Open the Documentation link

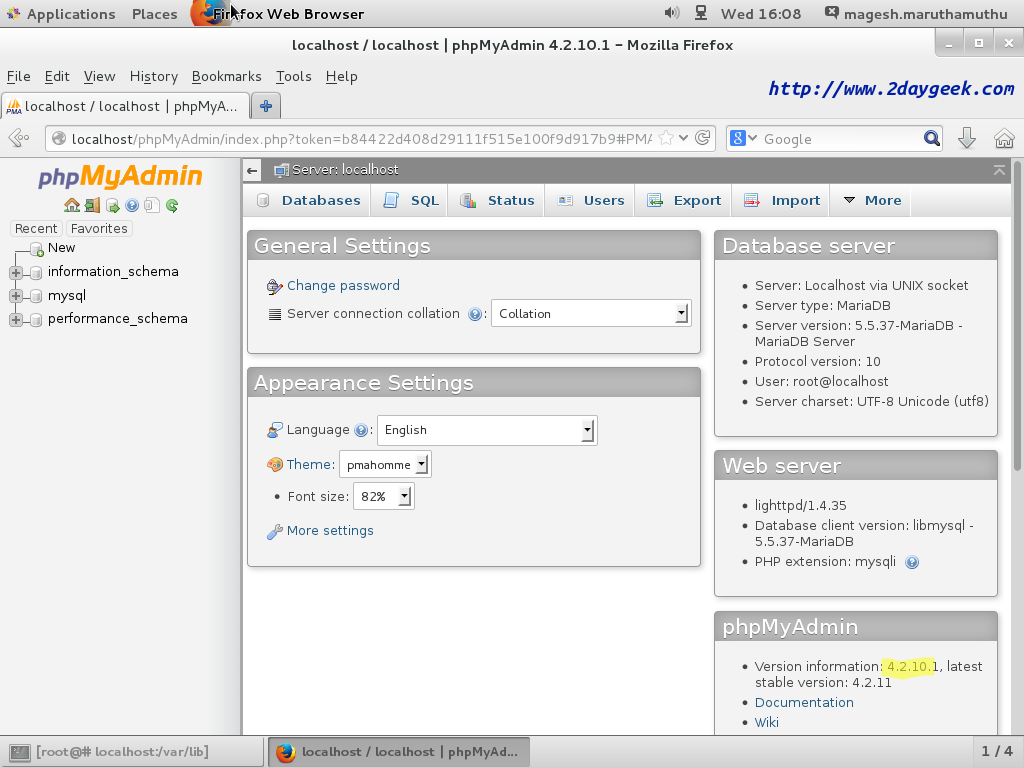pyautogui.click(x=804, y=703)
